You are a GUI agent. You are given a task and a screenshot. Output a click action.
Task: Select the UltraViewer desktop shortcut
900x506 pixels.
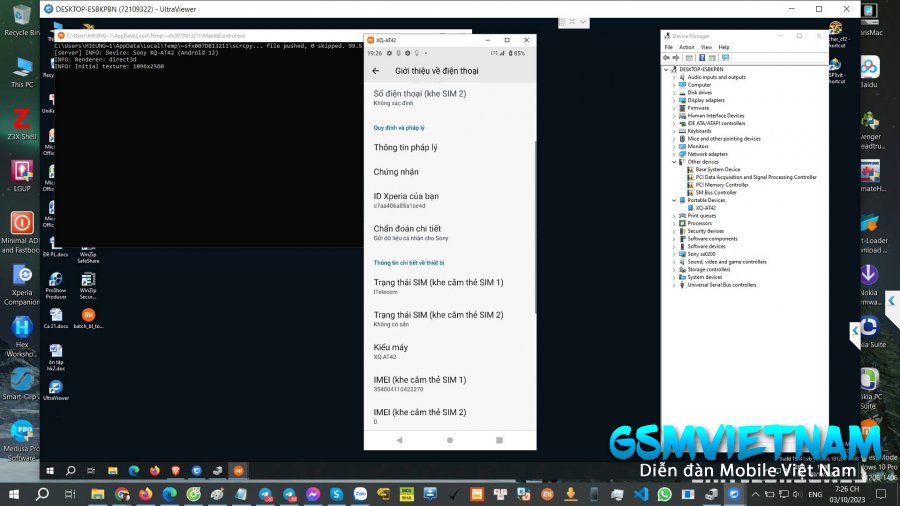click(56, 390)
